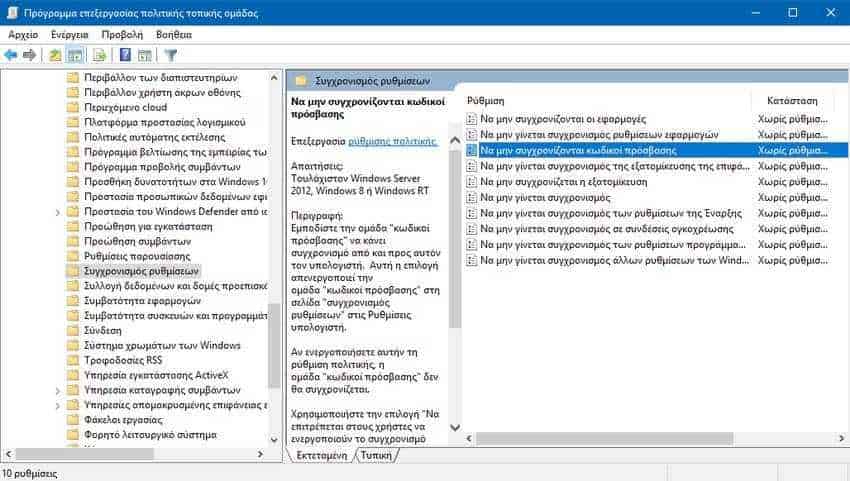This screenshot has width=850, height=481.
Task: Switch to the Εκτεταμένη tab
Action: [x=321, y=456]
